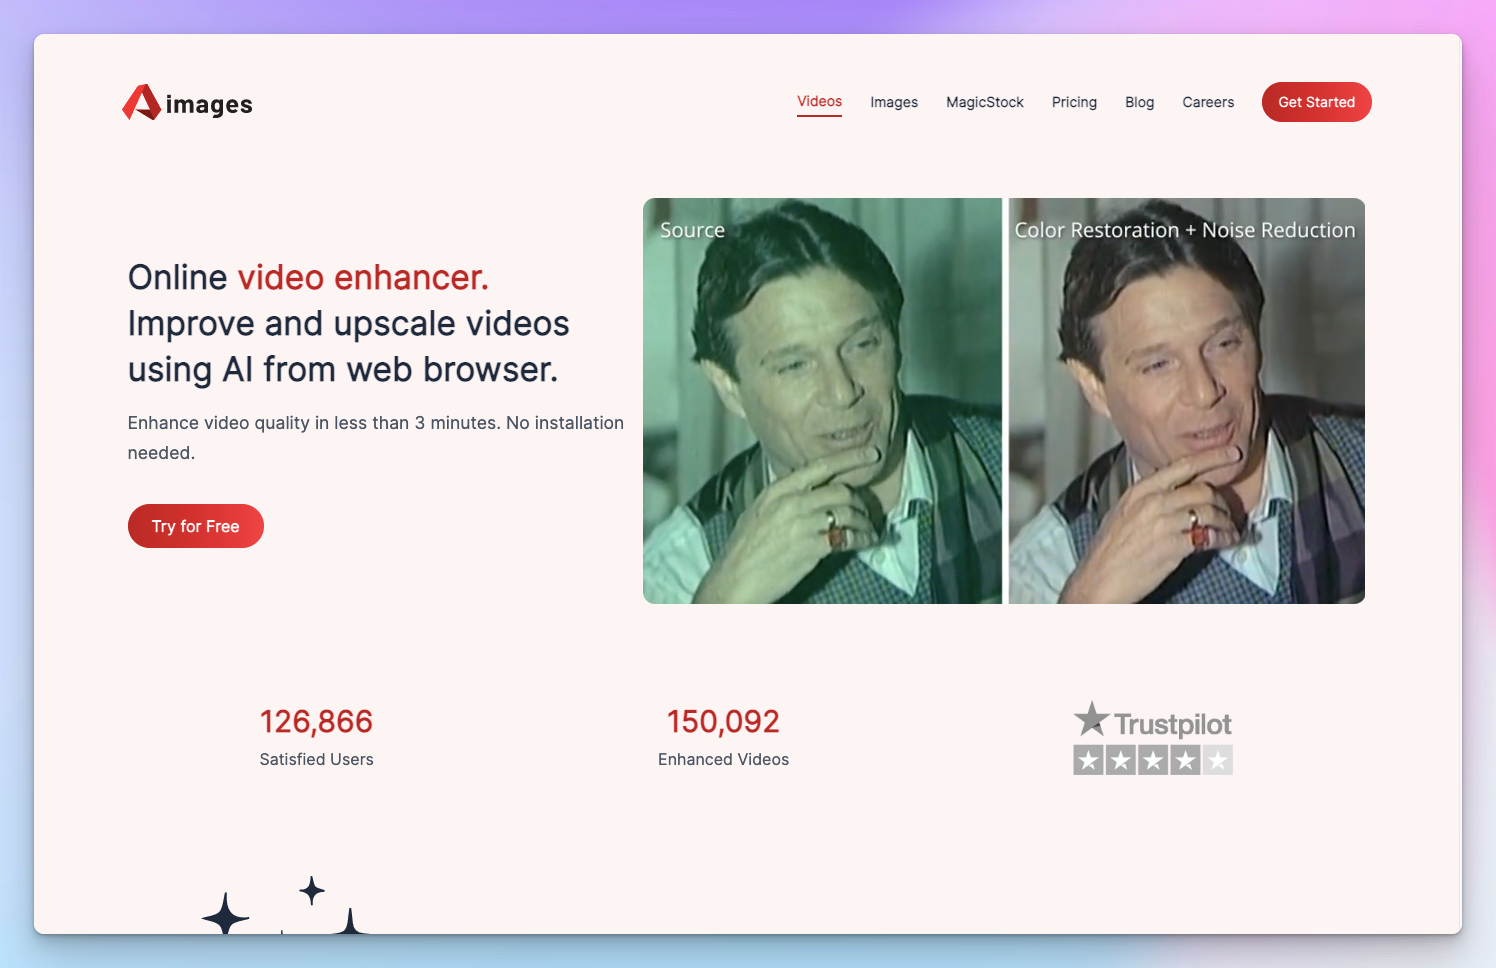Screen dimensions: 1496x968
Task: Click the fifth faded Trustpilot rating star
Action: [1217, 760]
